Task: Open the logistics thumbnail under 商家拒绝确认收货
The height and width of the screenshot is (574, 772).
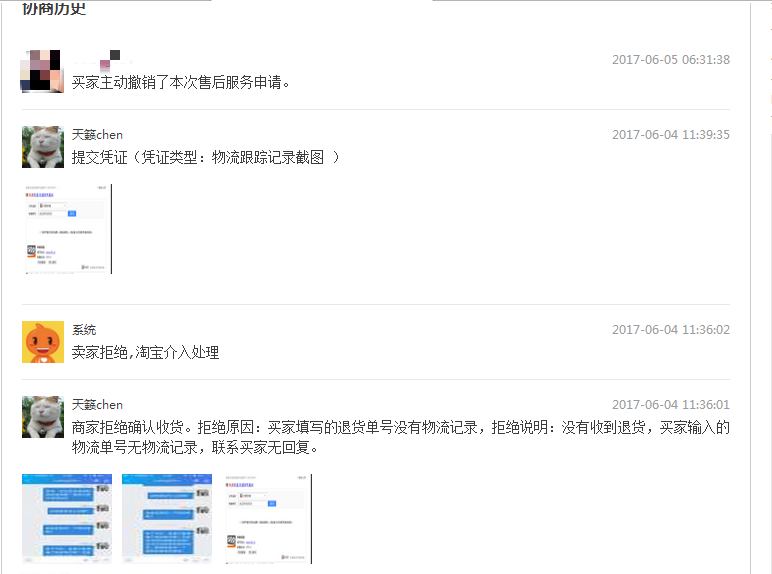Action: [268, 519]
